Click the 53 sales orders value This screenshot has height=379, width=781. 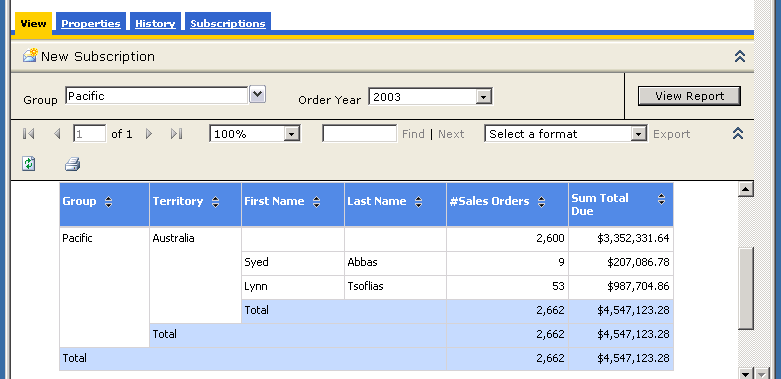(558, 286)
